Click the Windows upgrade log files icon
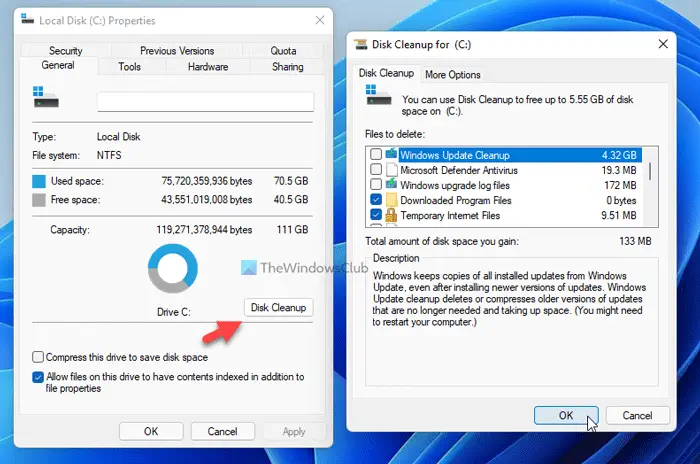The image size is (700, 464). (x=392, y=184)
